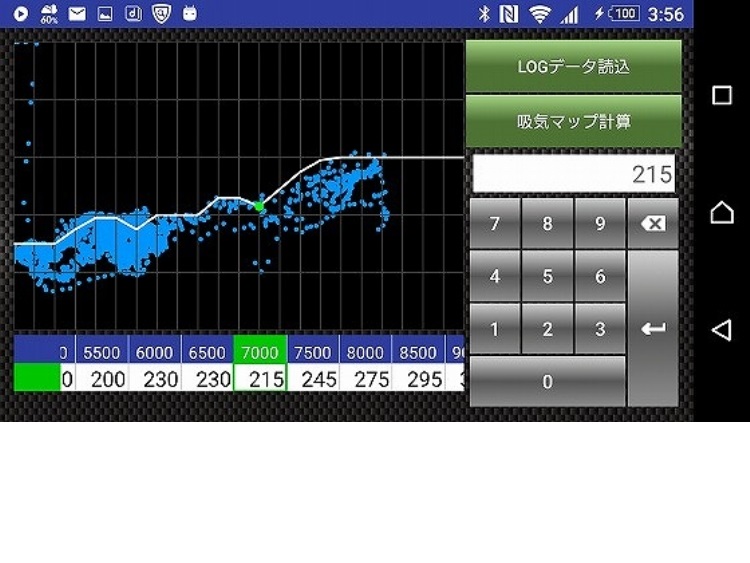
Task: Select the 230 cell under 6500
Action: coord(207,379)
